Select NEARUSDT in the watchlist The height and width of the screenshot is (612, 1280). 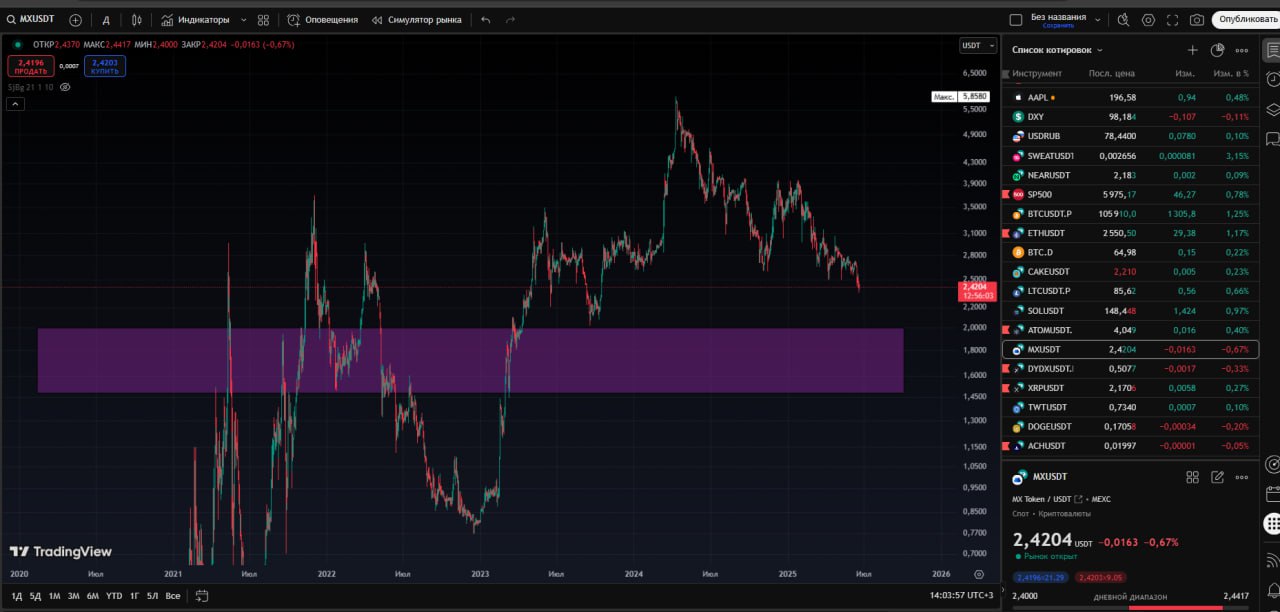(x=1130, y=175)
